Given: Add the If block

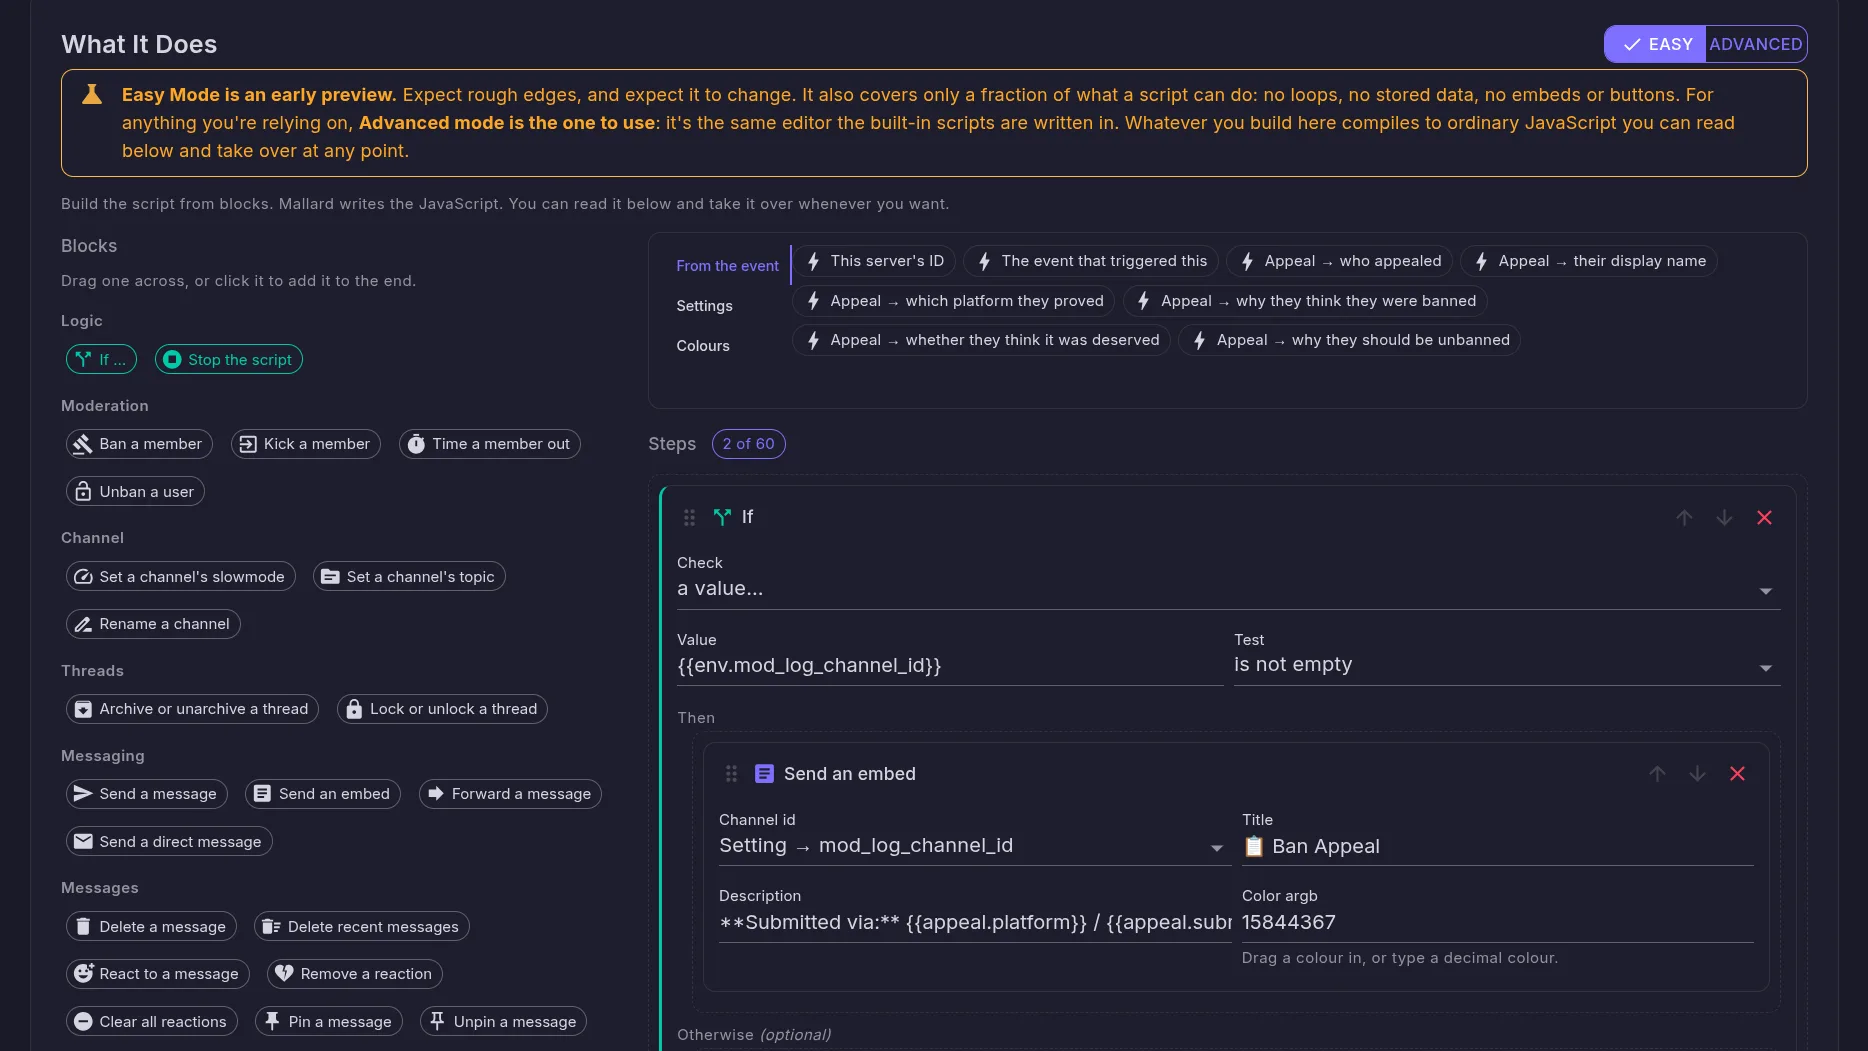Looking at the screenshot, I should (101, 360).
